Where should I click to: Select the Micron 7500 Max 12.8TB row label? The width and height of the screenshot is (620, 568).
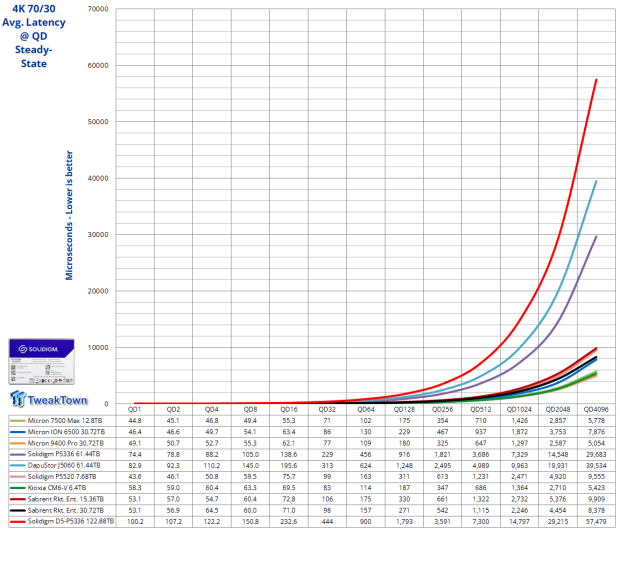(x=65, y=420)
